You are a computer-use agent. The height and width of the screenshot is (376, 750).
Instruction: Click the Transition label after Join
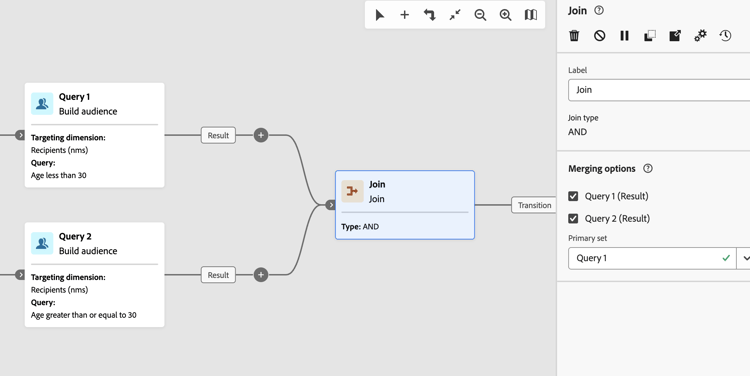(x=534, y=205)
